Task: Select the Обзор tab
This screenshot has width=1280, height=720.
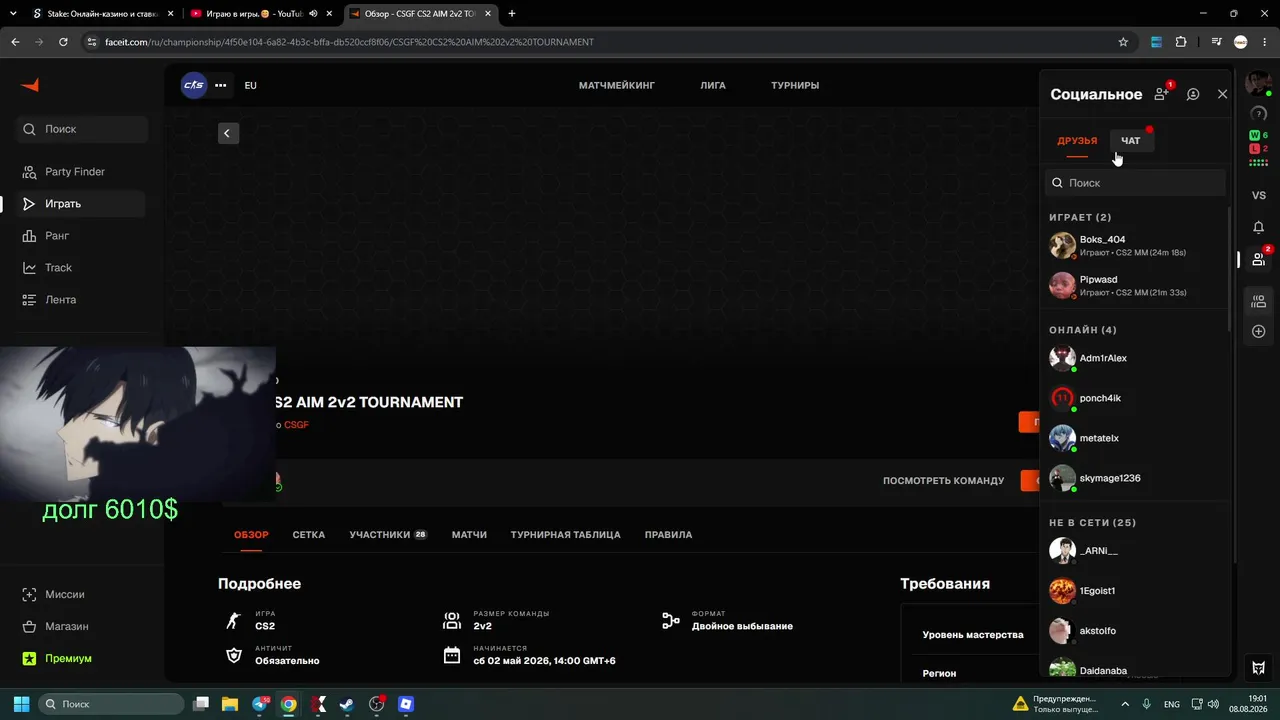Action: [x=251, y=535]
